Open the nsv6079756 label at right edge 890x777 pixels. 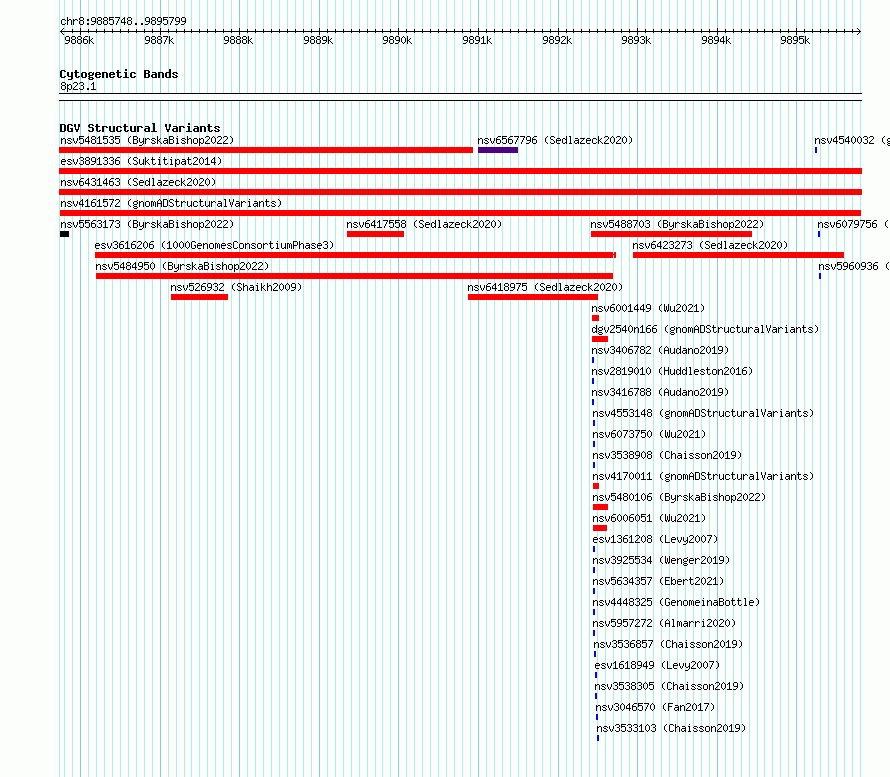tap(853, 224)
